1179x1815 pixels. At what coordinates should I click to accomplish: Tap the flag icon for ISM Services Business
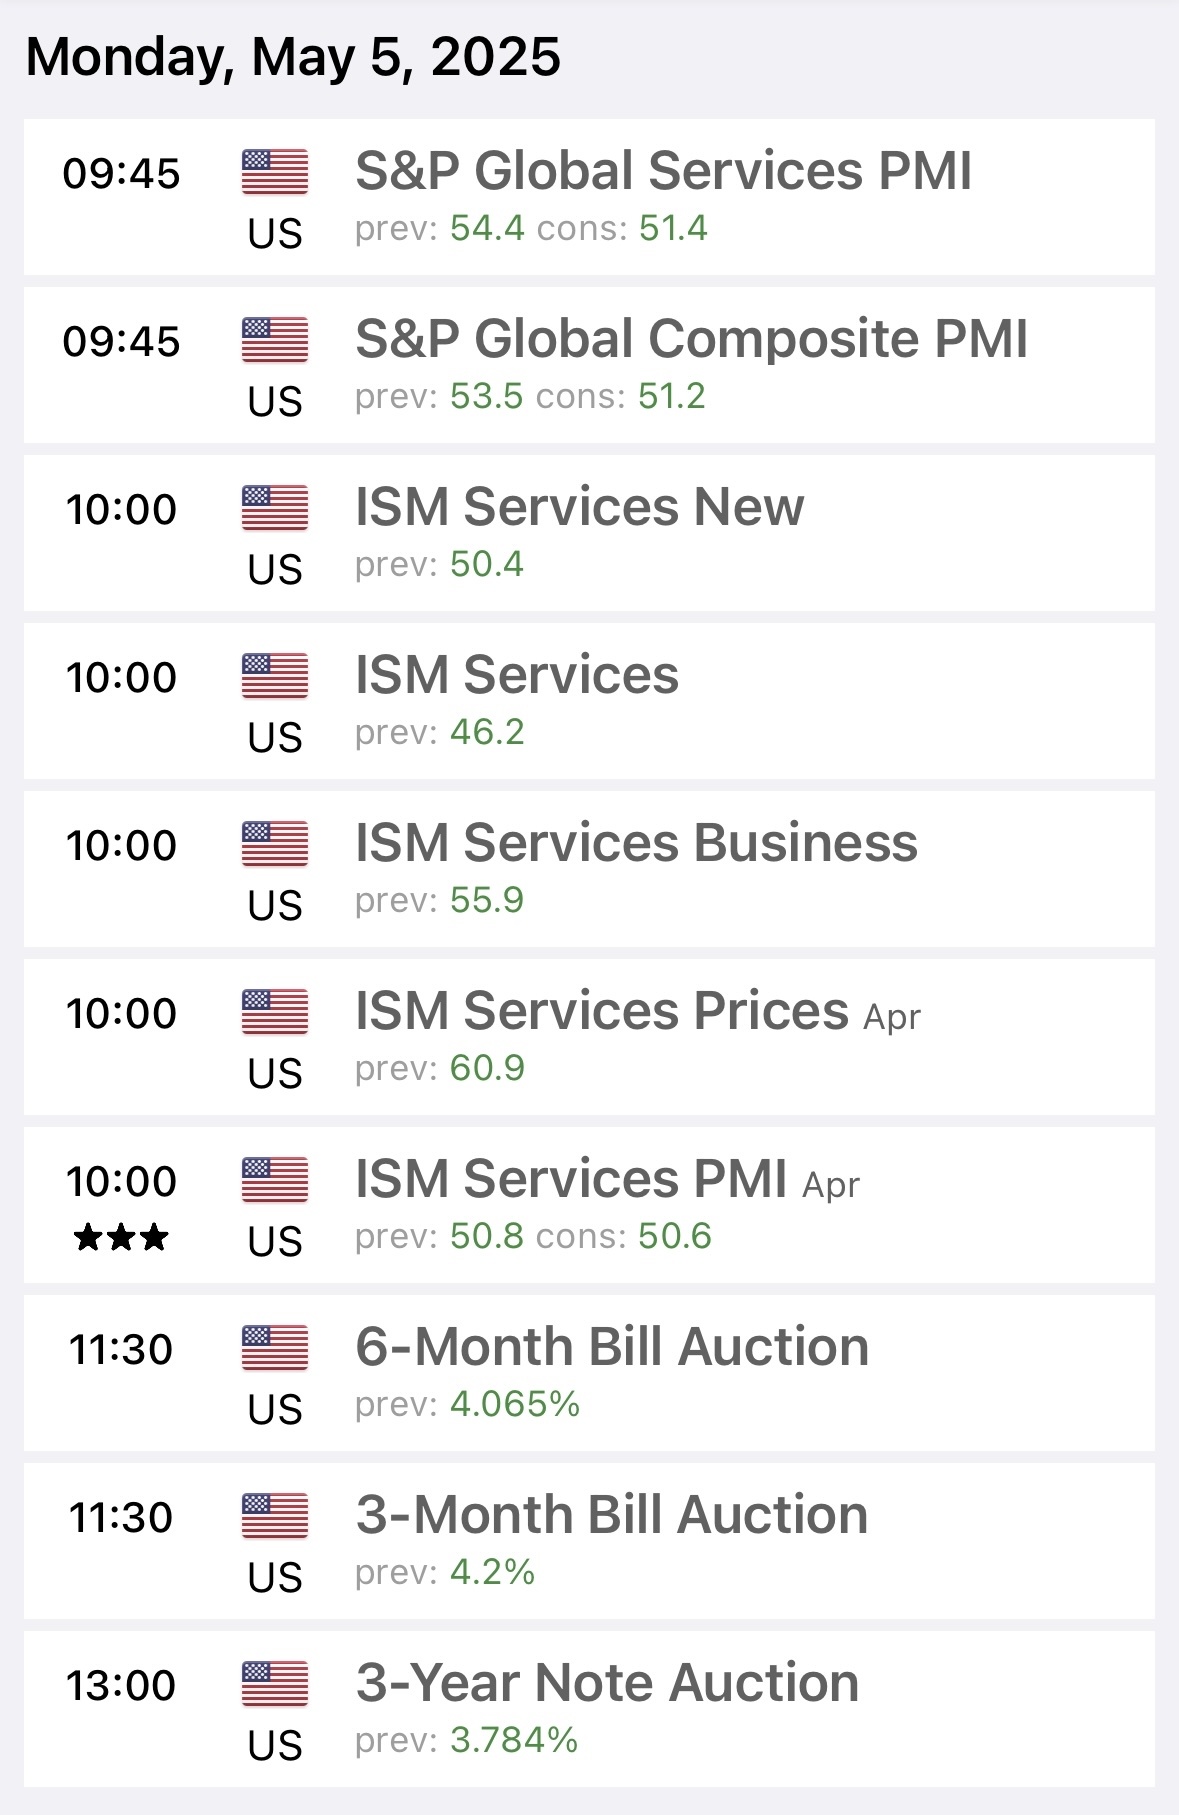[275, 844]
